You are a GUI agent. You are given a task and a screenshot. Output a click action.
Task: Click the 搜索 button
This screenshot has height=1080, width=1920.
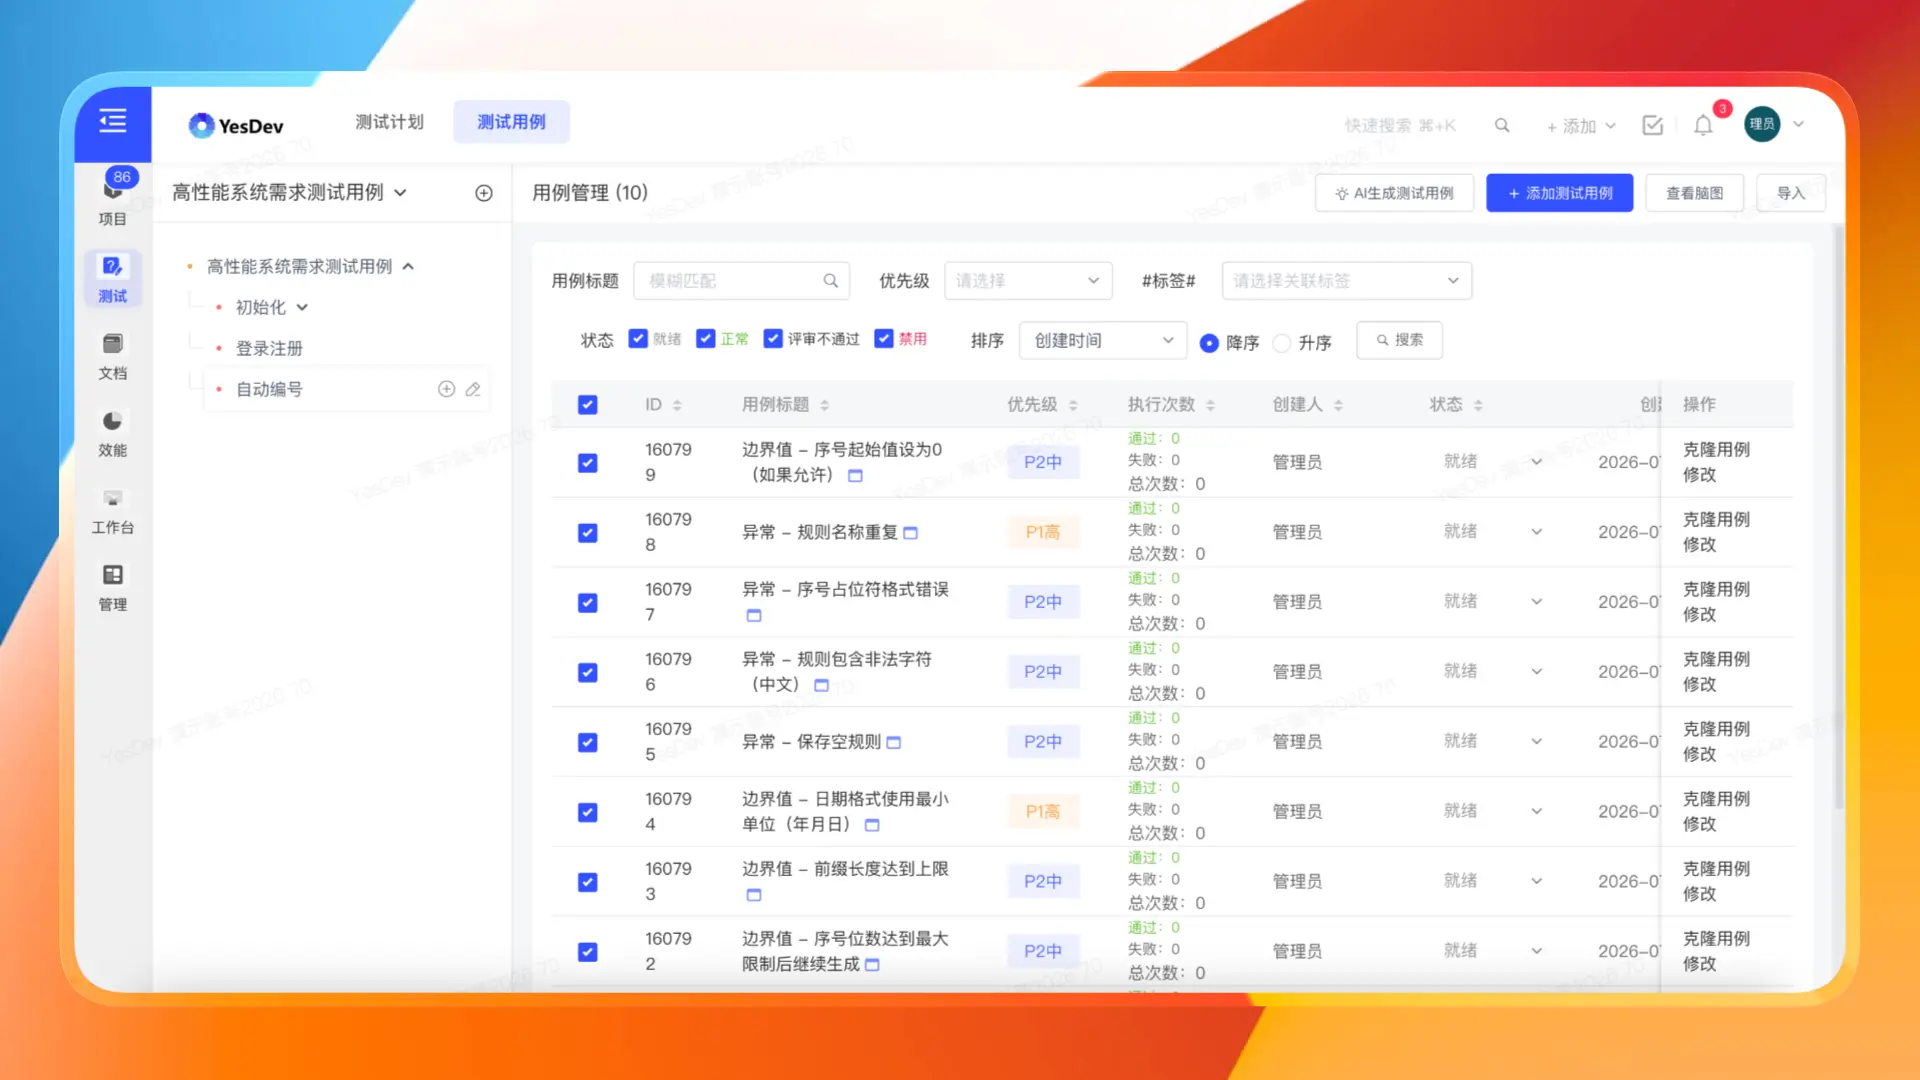point(1399,340)
